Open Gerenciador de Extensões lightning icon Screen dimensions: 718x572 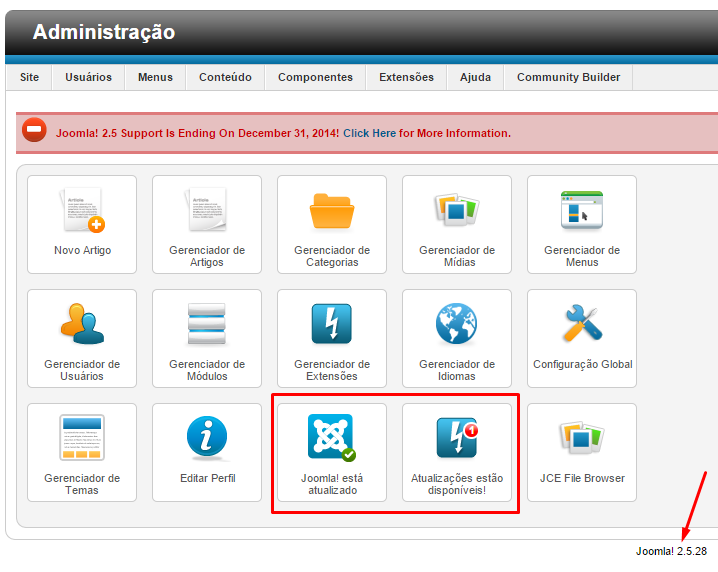(332, 324)
